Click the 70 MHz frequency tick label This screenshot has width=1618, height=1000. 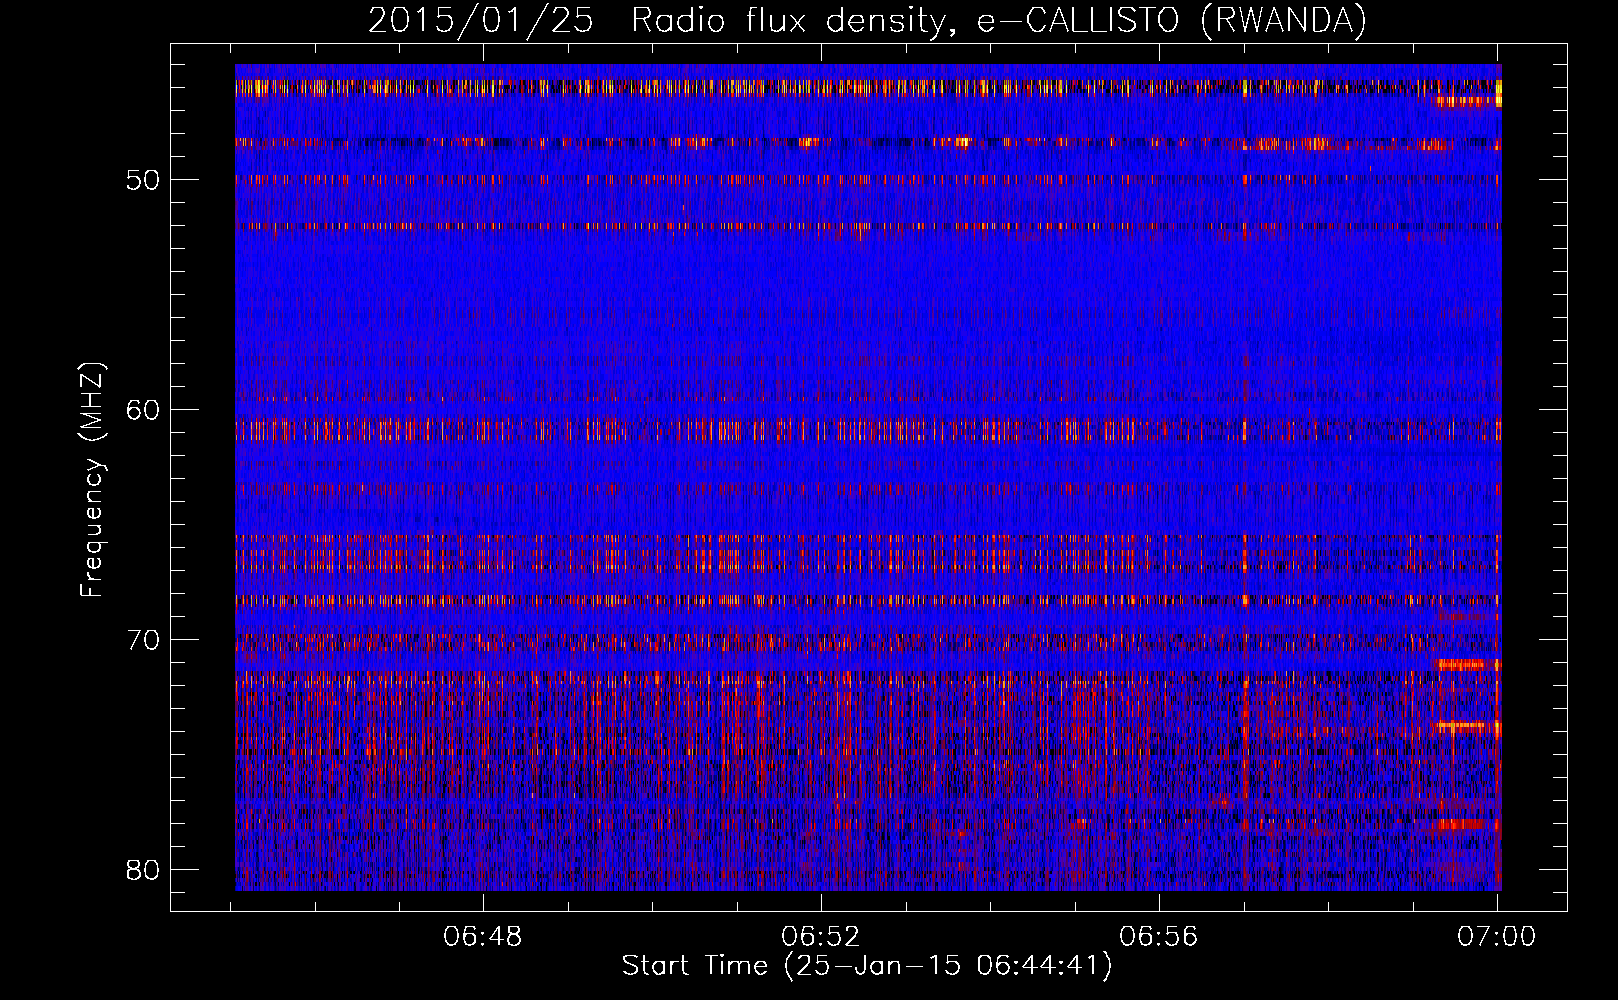click(144, 639)
